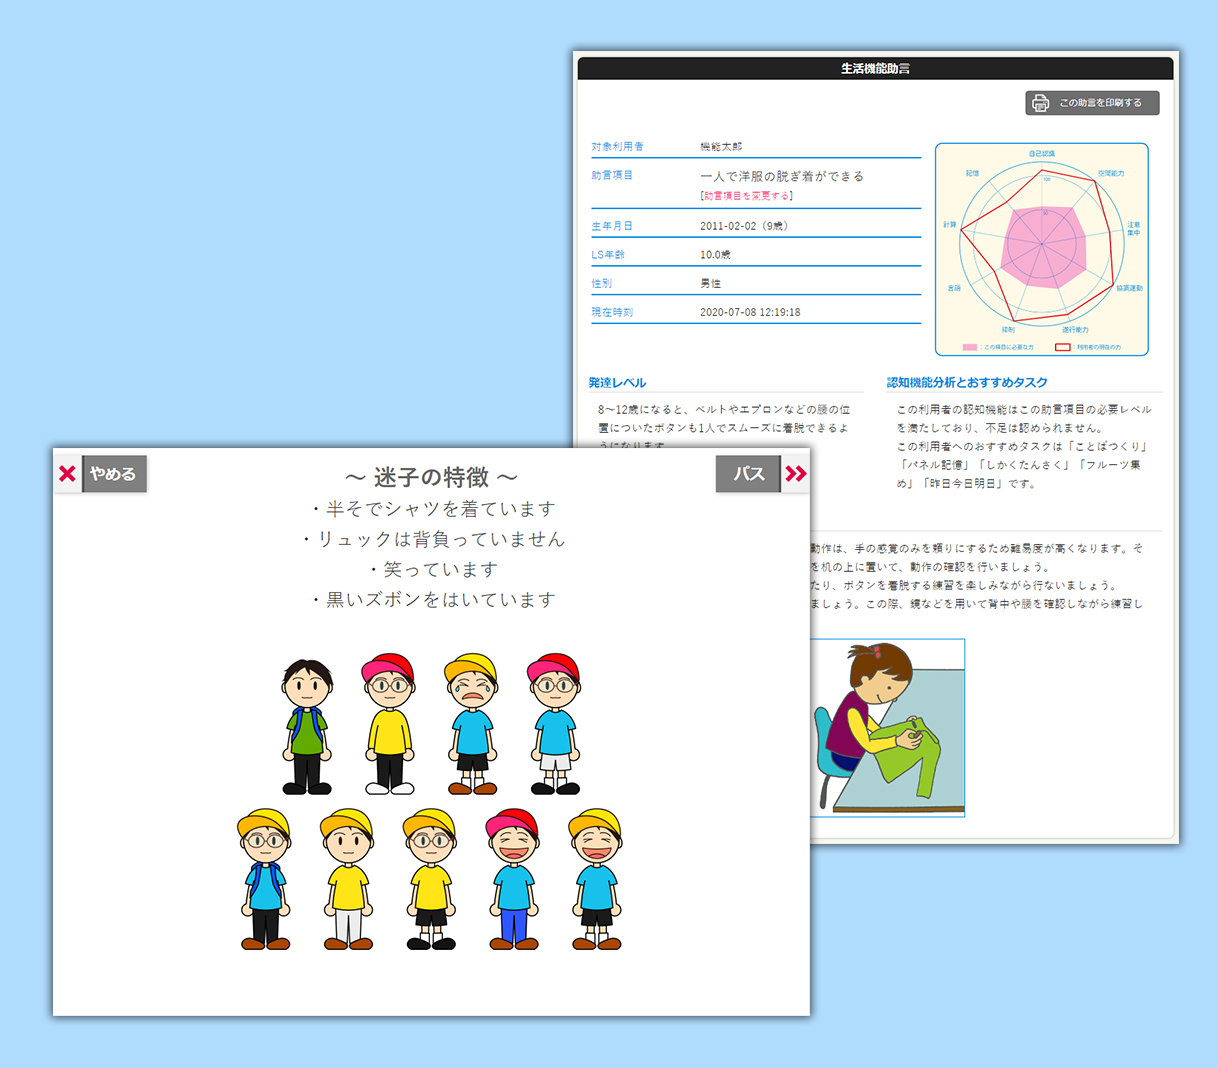1218x1068 pixels.
Task: Click the 認知機能分析とおすすめタスク heading
Action: pos(967,382)
